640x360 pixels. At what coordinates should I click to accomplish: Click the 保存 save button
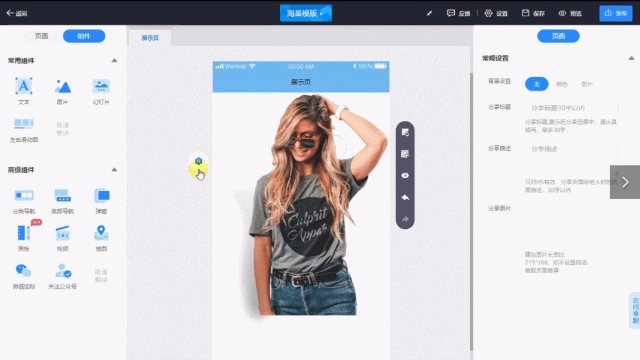pos(533,13)
